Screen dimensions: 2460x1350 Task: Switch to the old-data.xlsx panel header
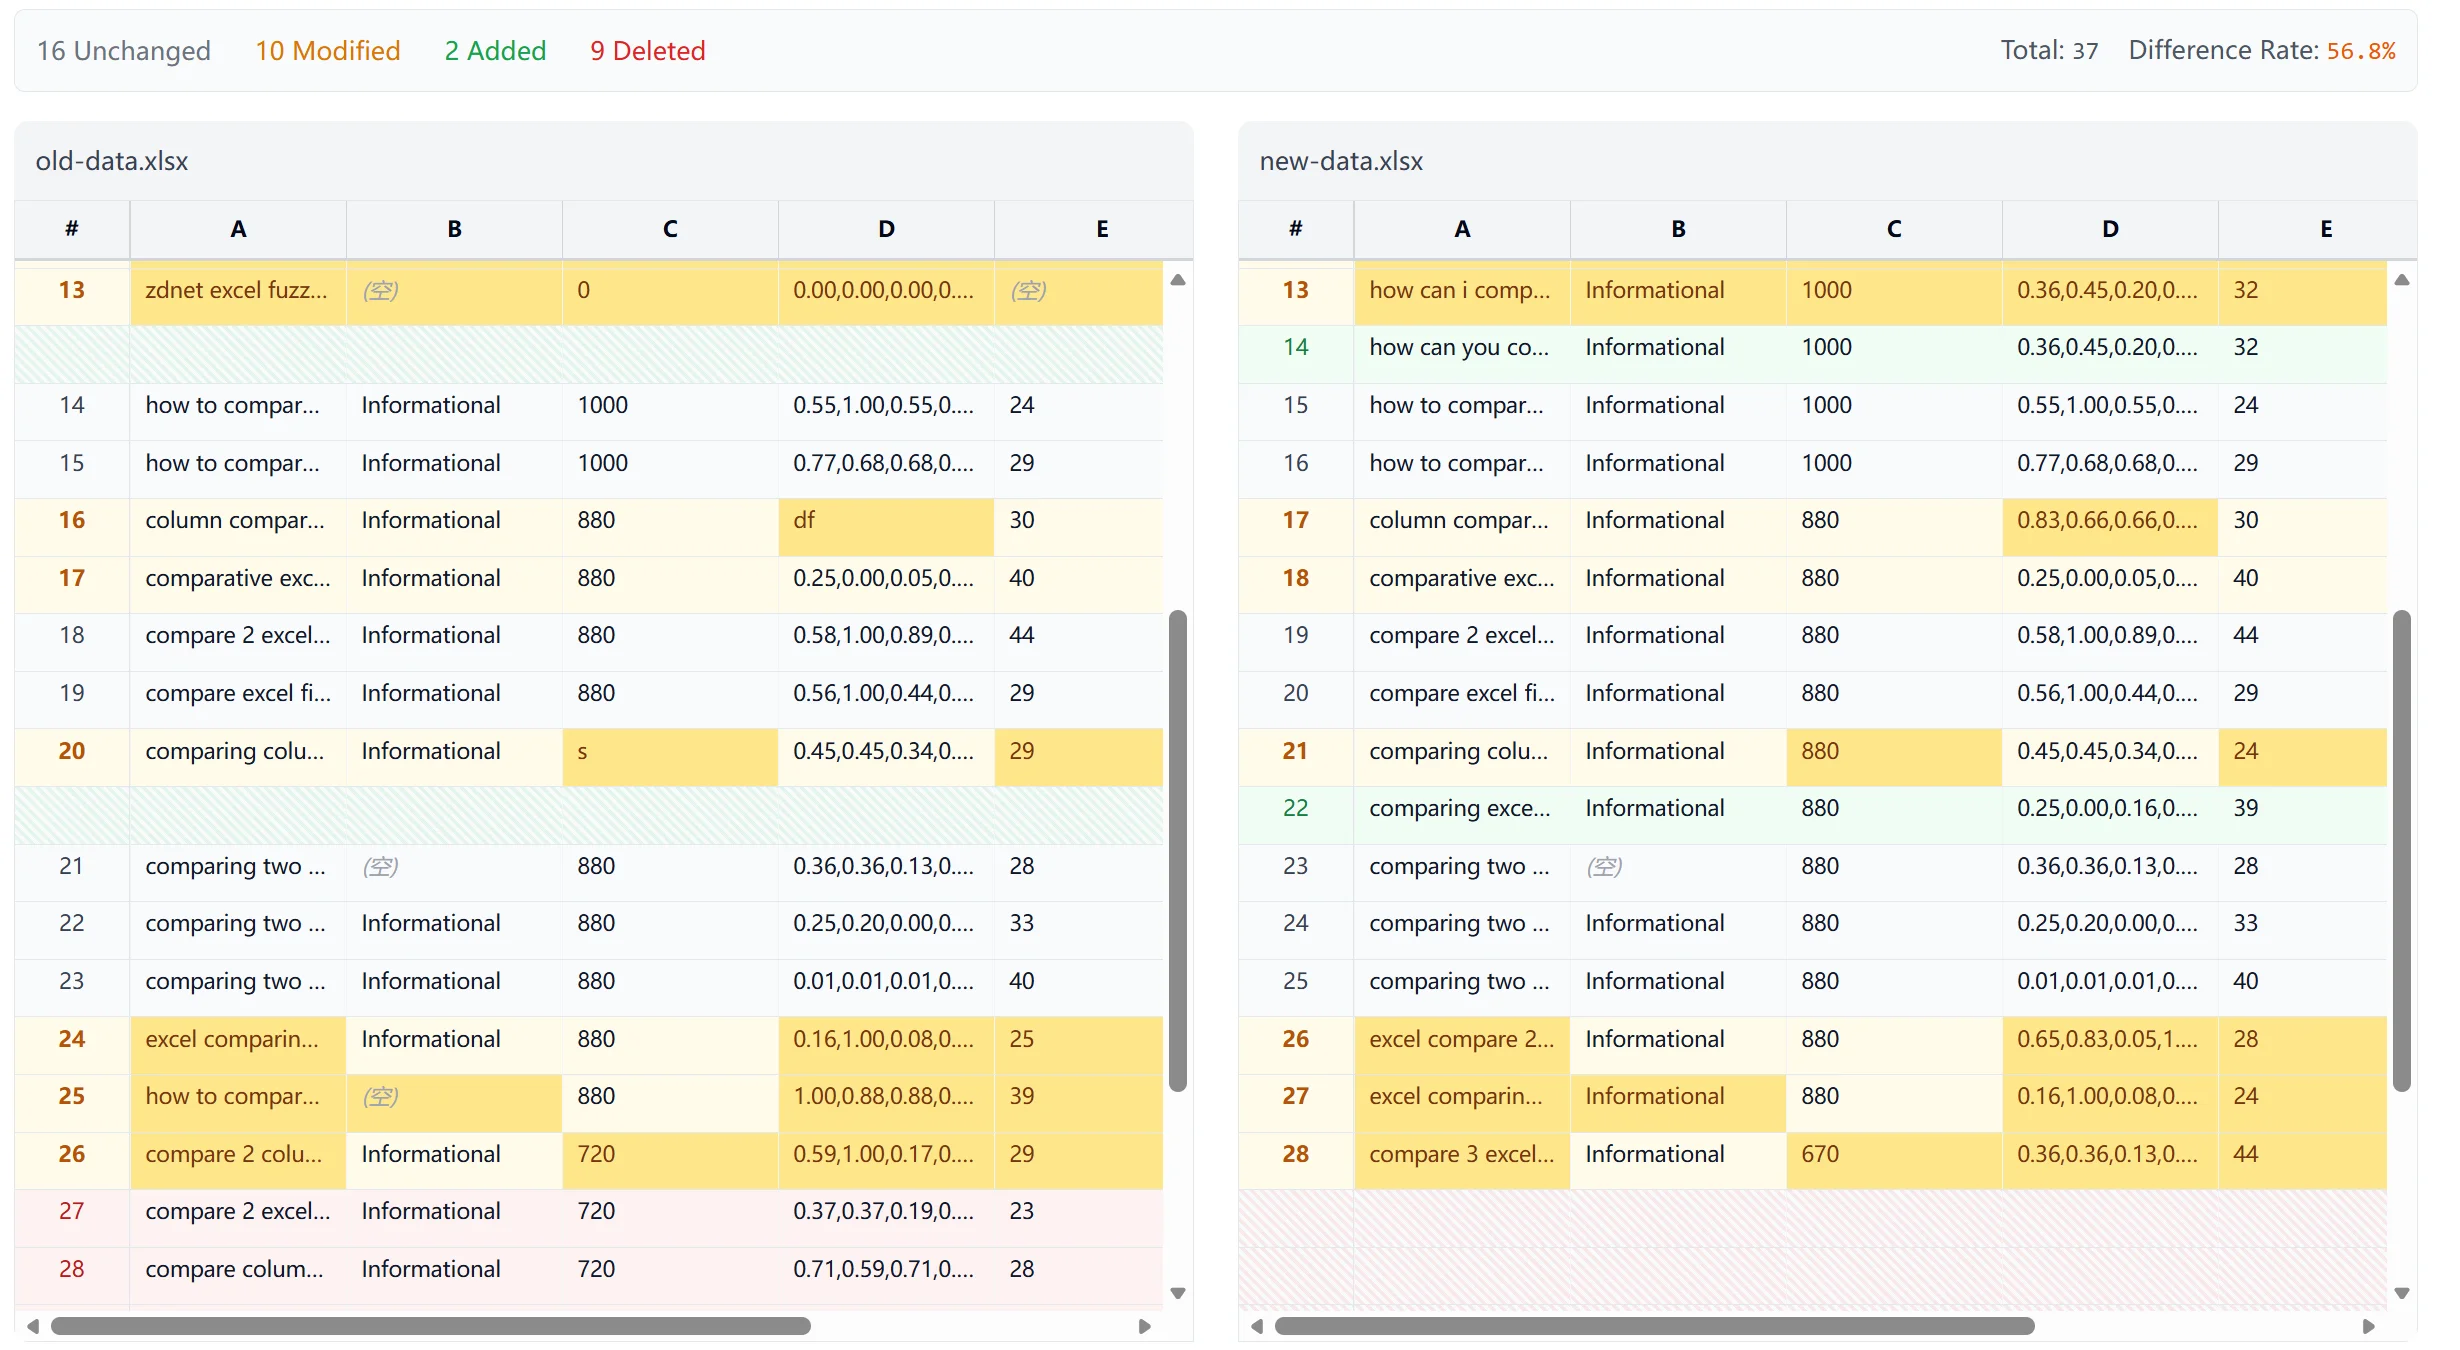tap(111, 160)
